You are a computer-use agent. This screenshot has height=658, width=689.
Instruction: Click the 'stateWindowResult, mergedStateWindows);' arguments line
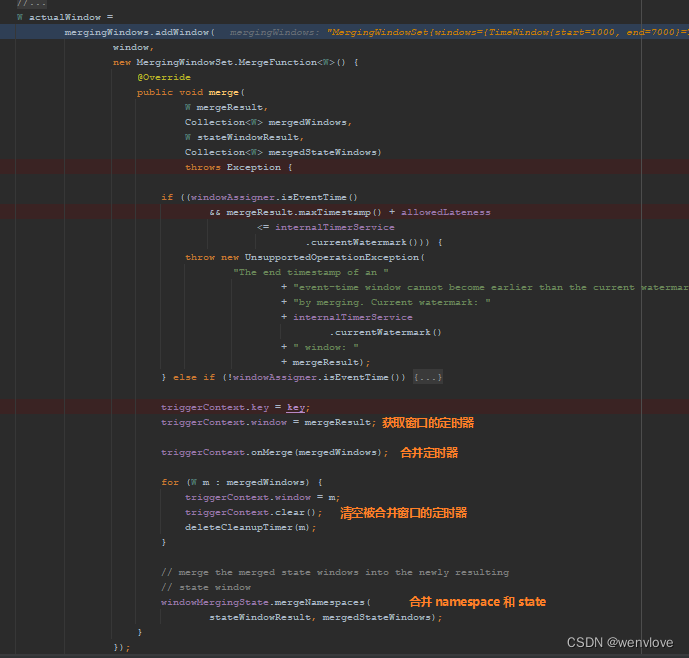pos(325,617)
